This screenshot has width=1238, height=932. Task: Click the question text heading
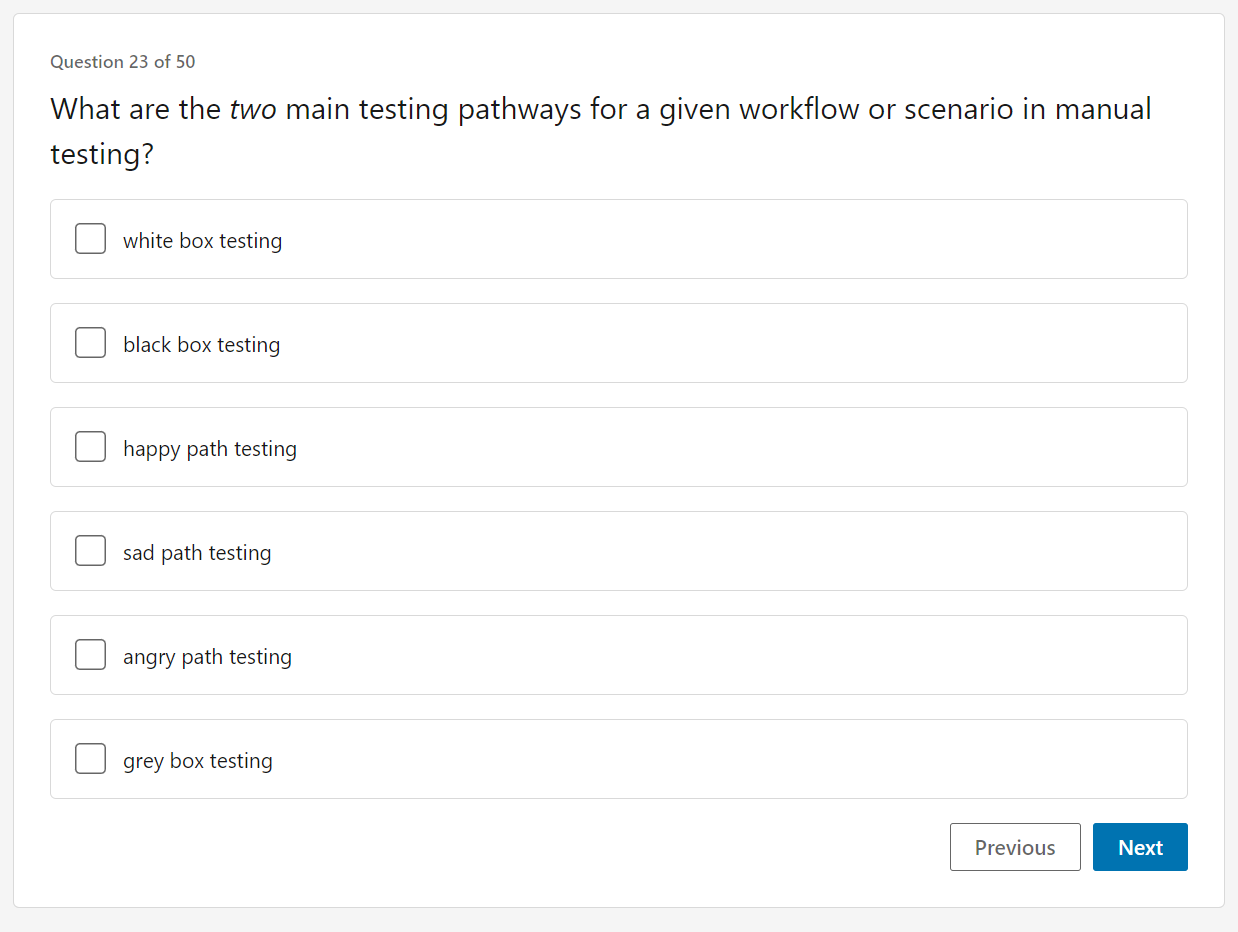tap(600, 130)
